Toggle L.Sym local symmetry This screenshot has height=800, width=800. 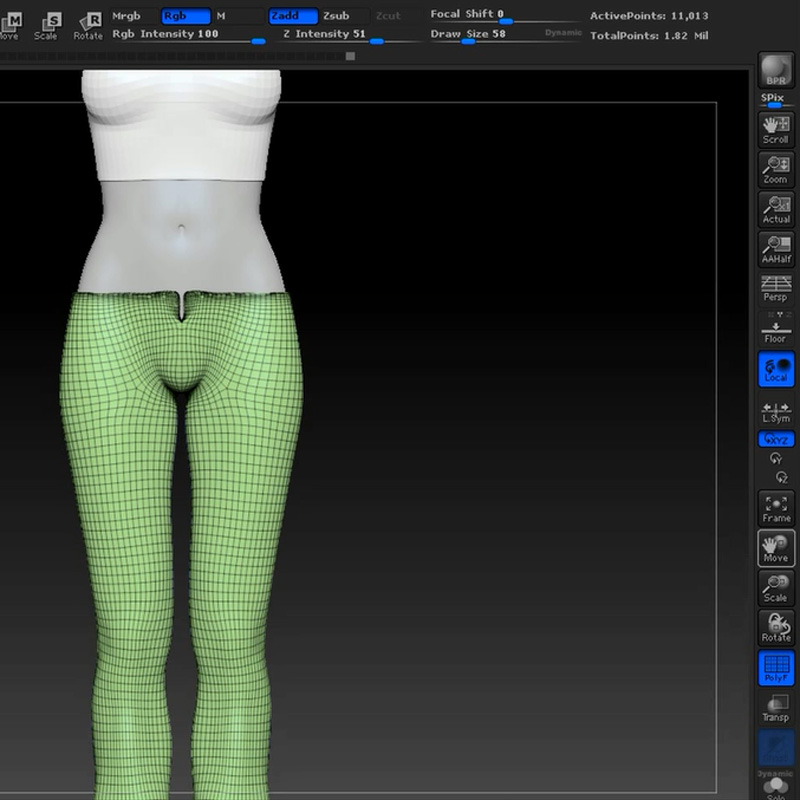point(776,412)
